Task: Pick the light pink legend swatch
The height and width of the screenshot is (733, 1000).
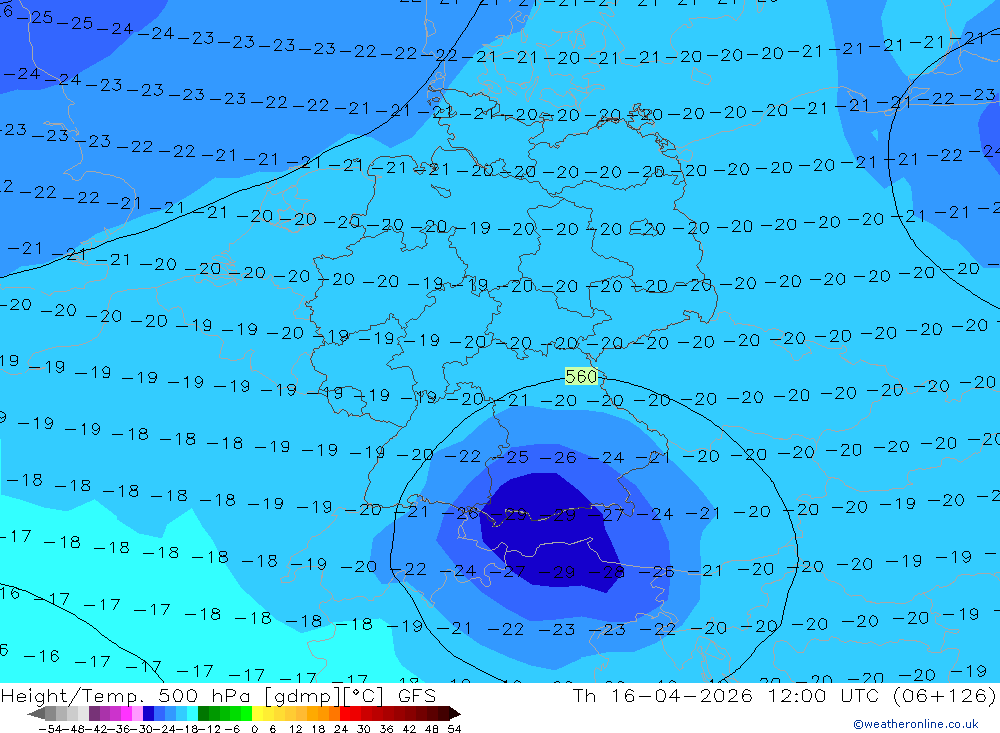Action: [137, 713]
